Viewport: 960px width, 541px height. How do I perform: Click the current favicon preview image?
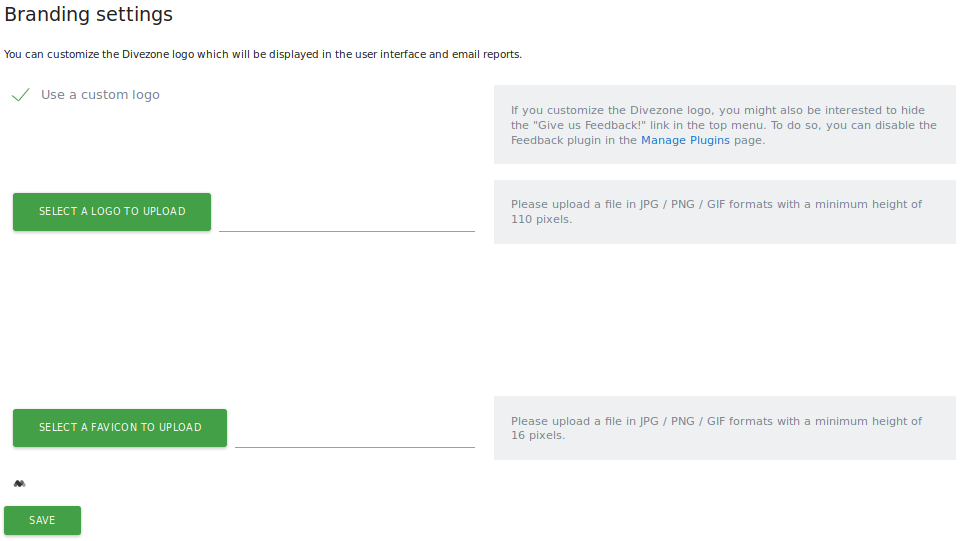click(x=19, y=484)
